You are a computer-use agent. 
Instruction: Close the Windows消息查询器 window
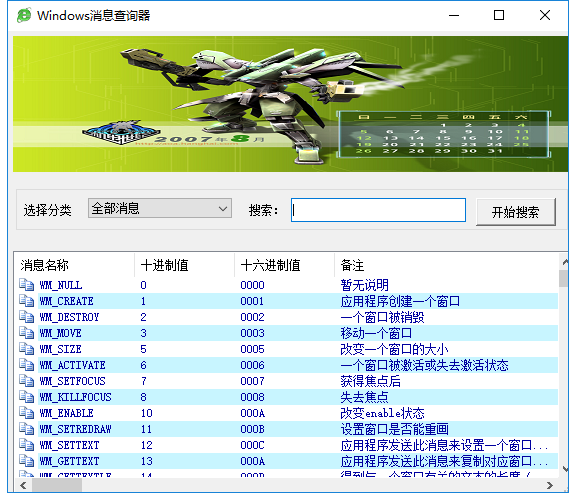click(x=545, y=15)
